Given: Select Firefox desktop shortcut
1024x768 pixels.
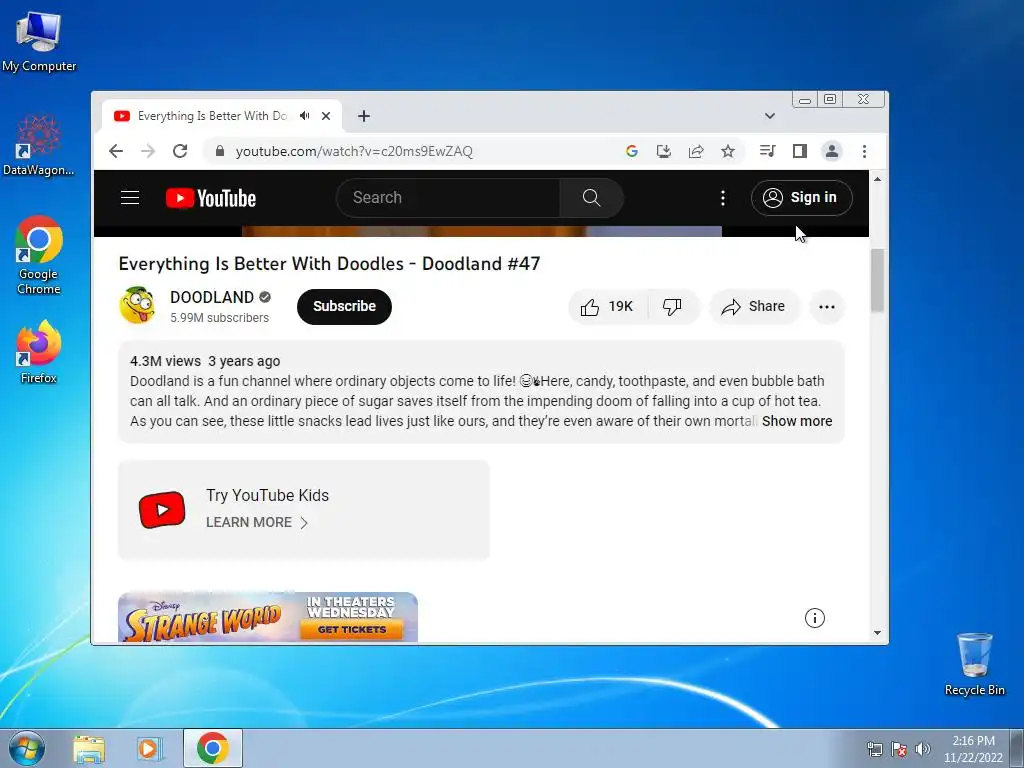Looking at the screenshot, I should coord(39,351).
